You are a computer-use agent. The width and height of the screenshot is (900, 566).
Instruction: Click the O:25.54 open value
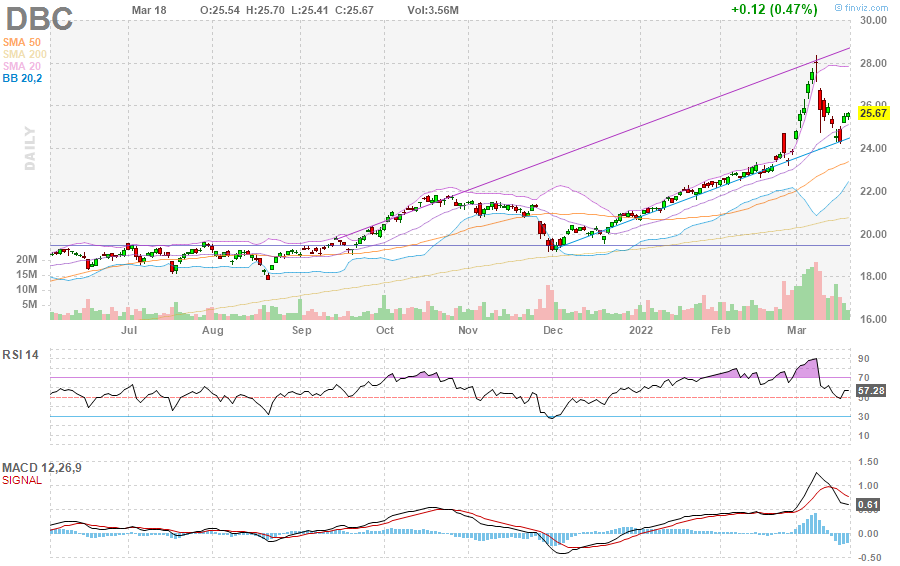click(x=220, y=10)
